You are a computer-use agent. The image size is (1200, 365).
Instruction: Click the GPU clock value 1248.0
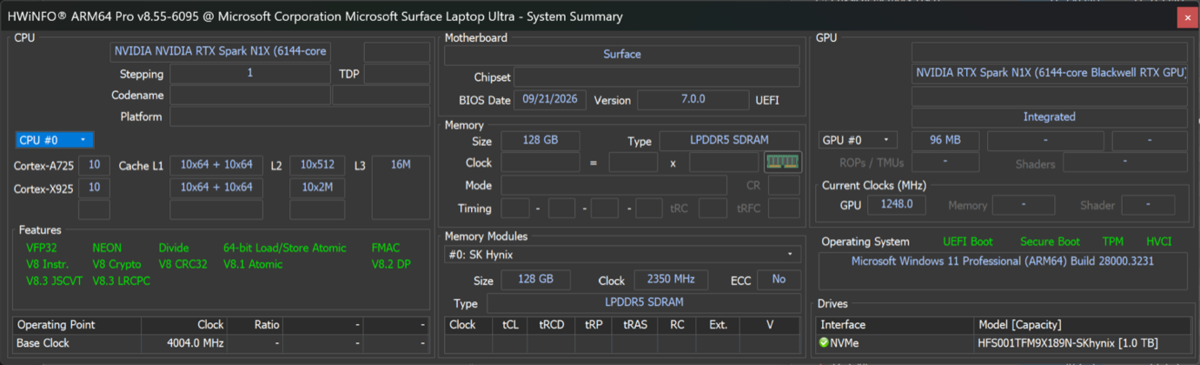point(896,204)
